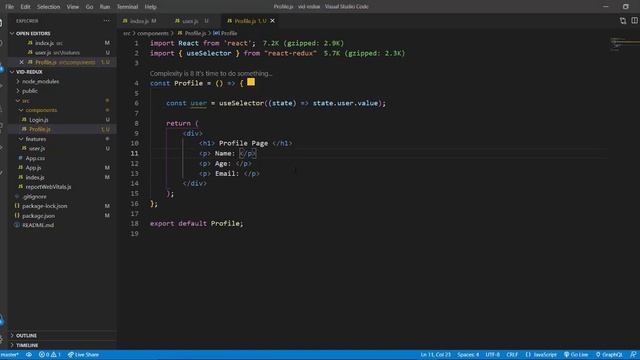Open the Help menu
The image size is (640, 360).
click(151, 7)
